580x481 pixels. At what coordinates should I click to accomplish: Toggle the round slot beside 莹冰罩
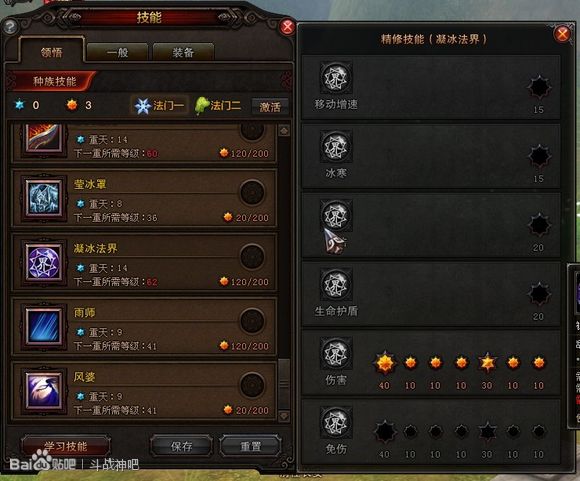[252, 193]
